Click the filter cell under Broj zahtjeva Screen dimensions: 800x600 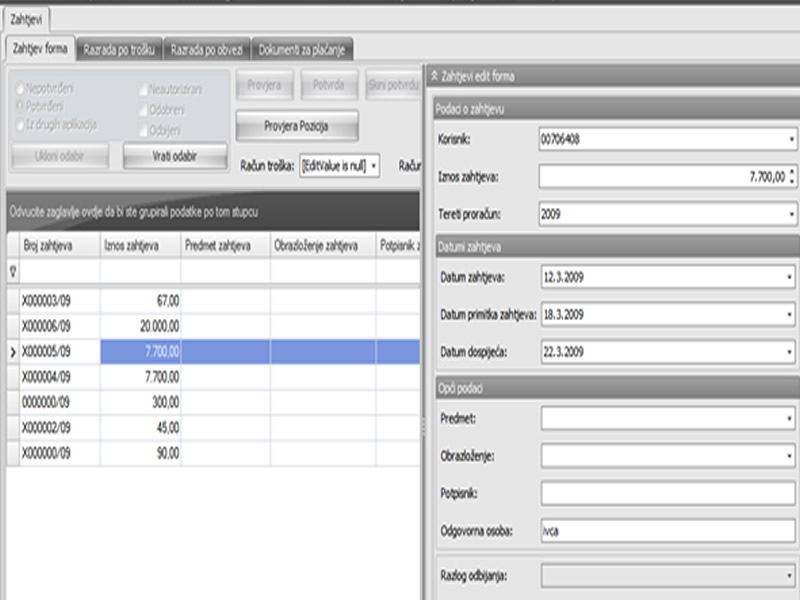59,271
